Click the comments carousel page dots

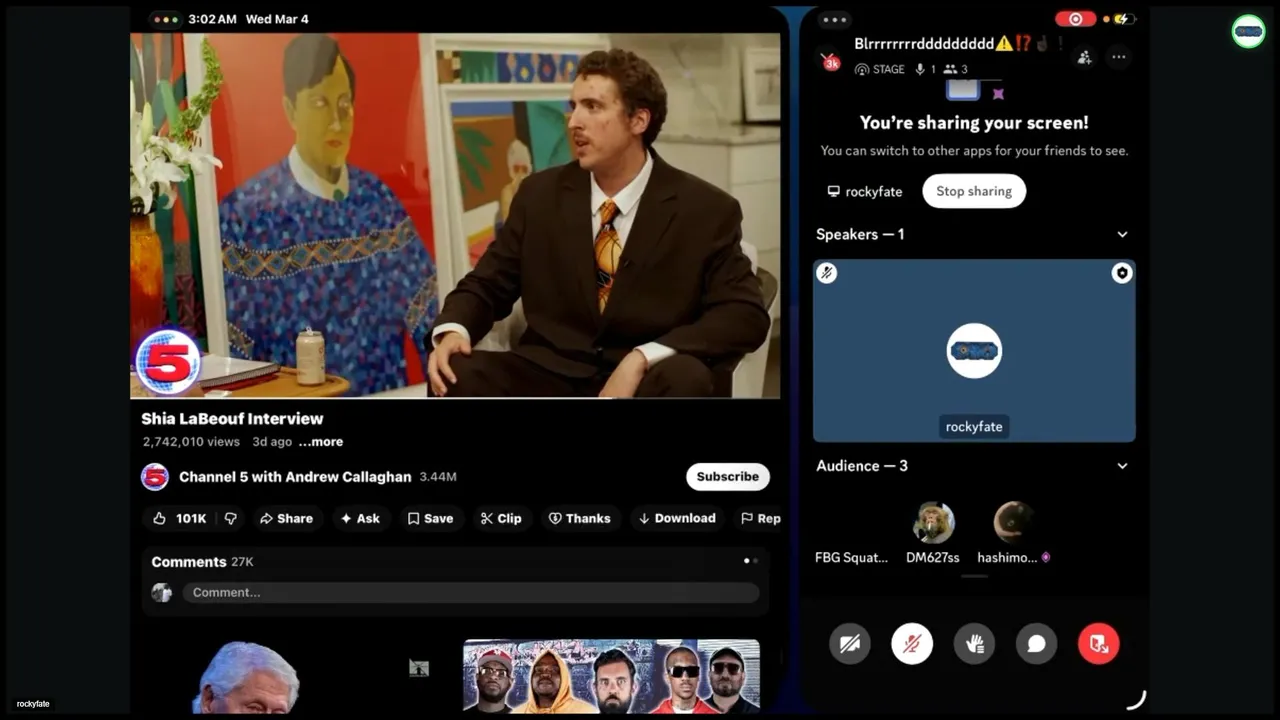pos(751,561)
